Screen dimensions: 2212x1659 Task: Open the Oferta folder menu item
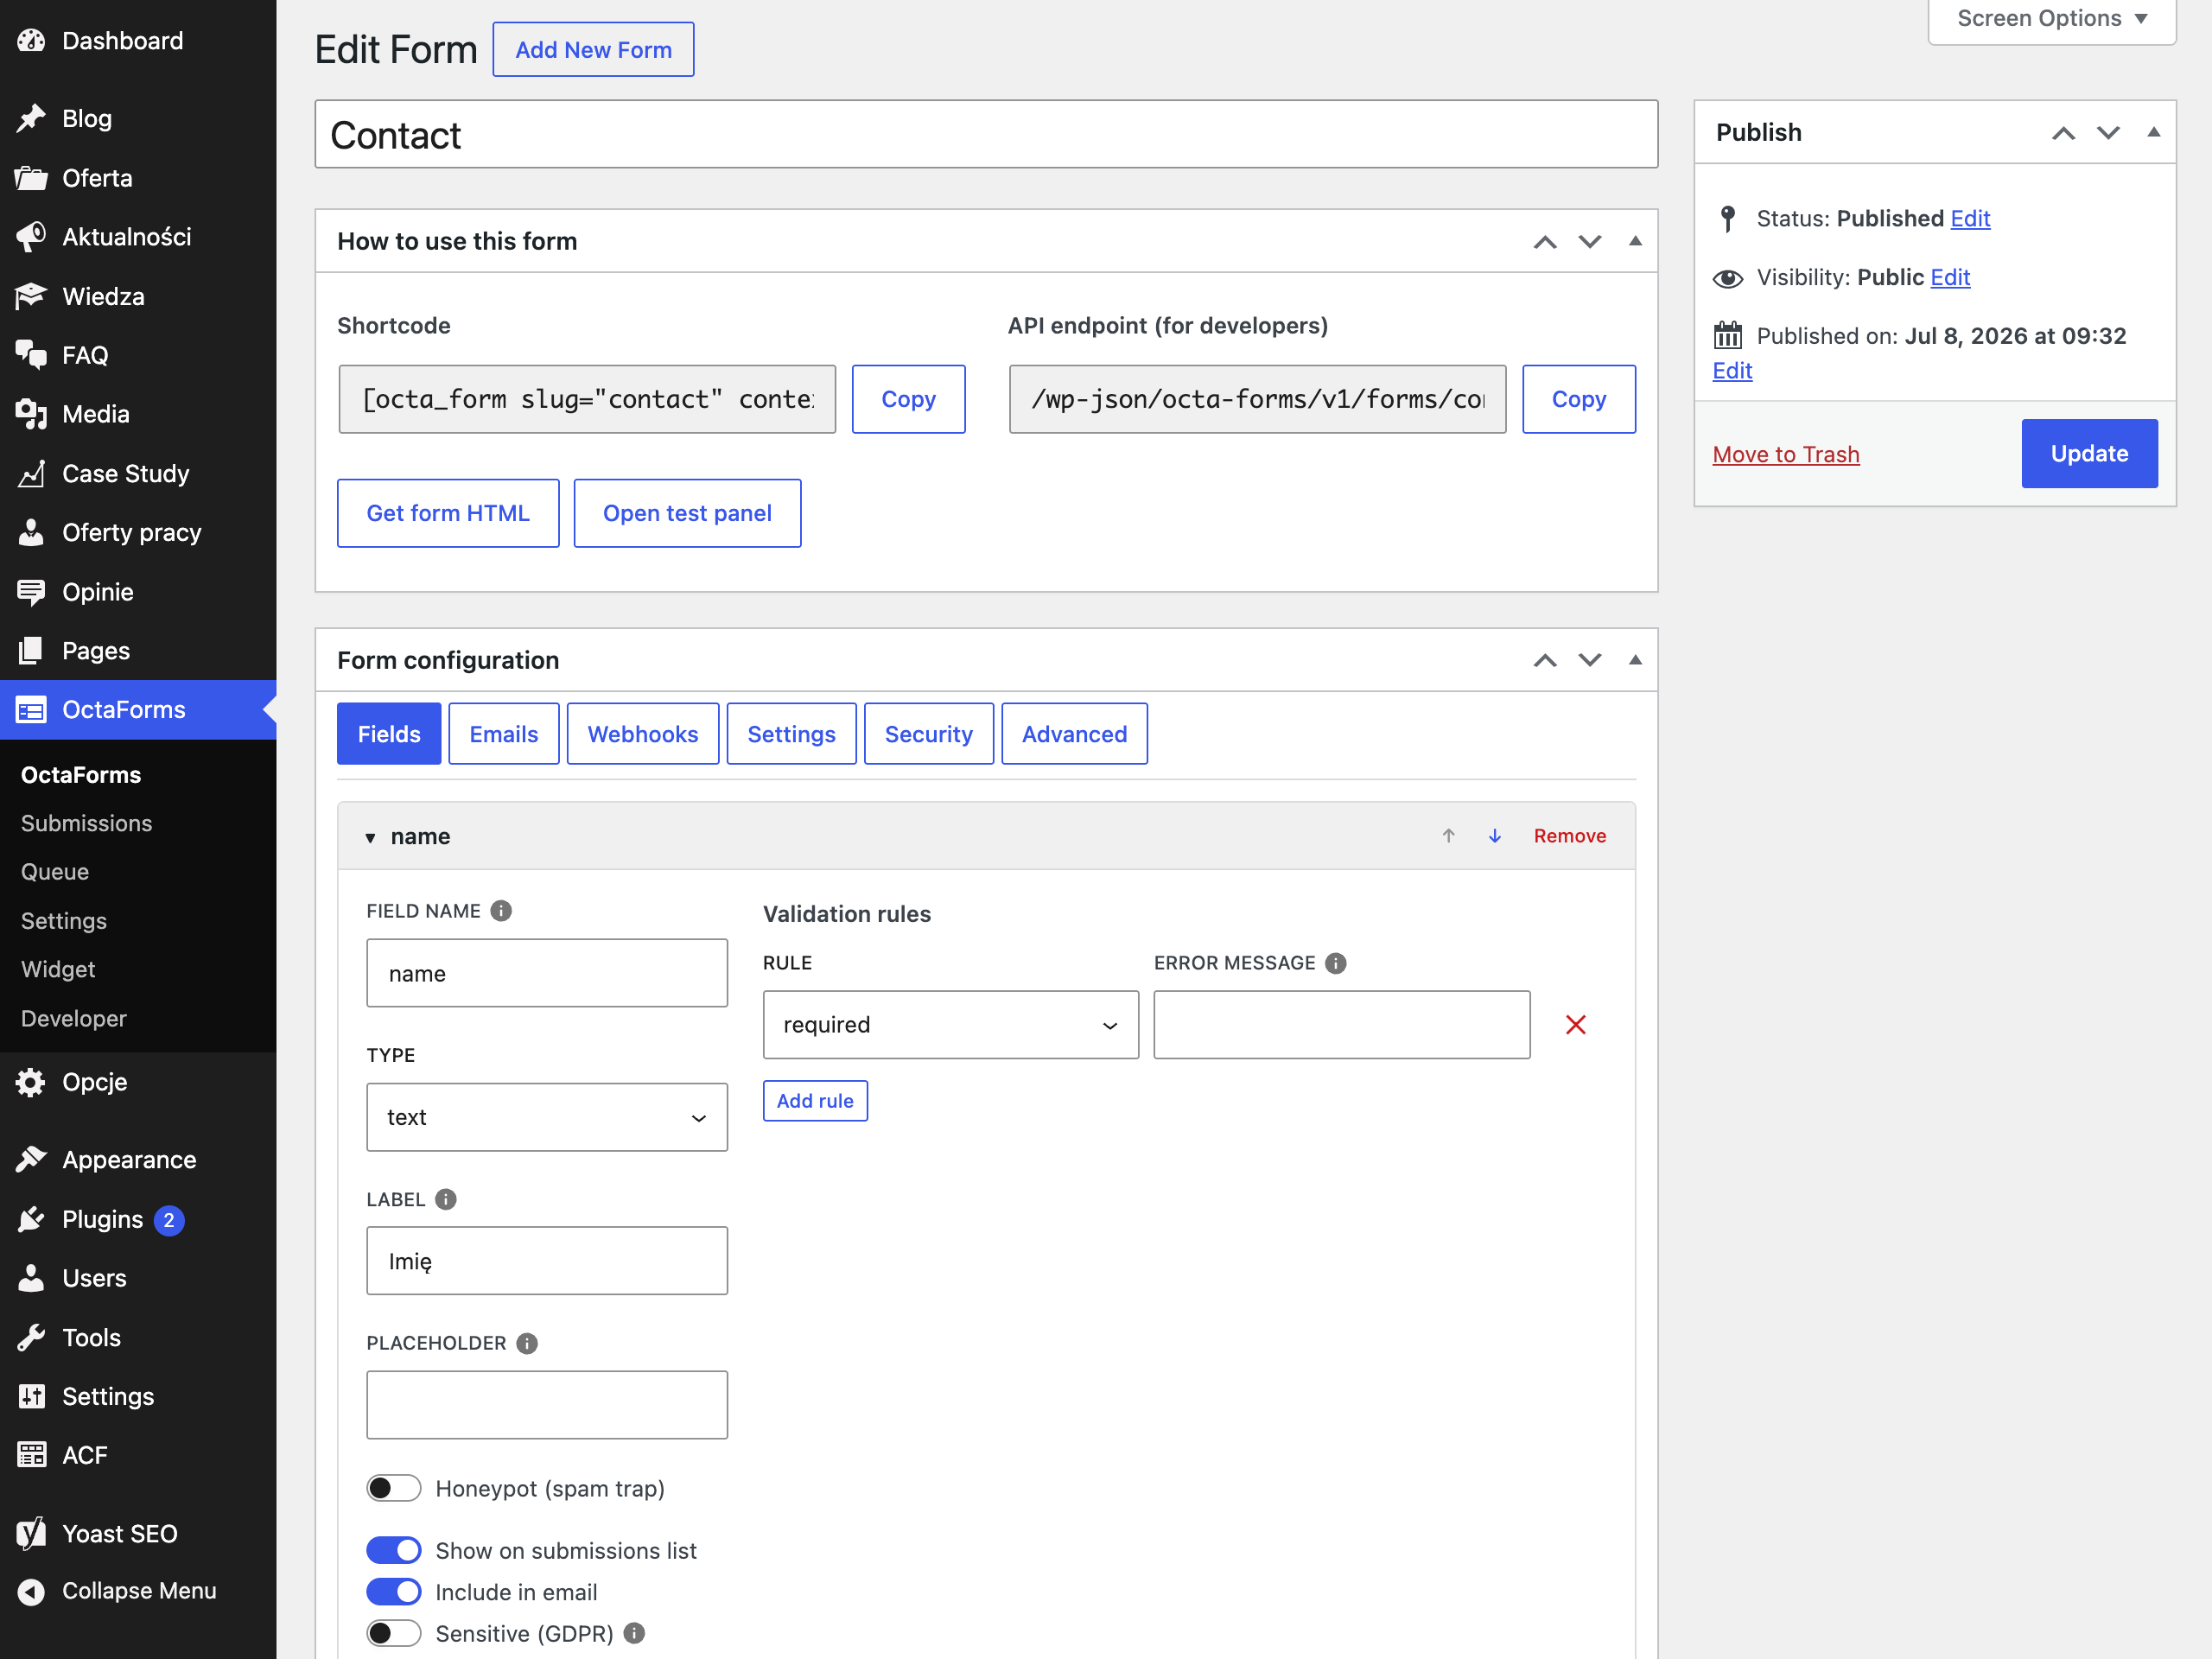click(138, 178)
